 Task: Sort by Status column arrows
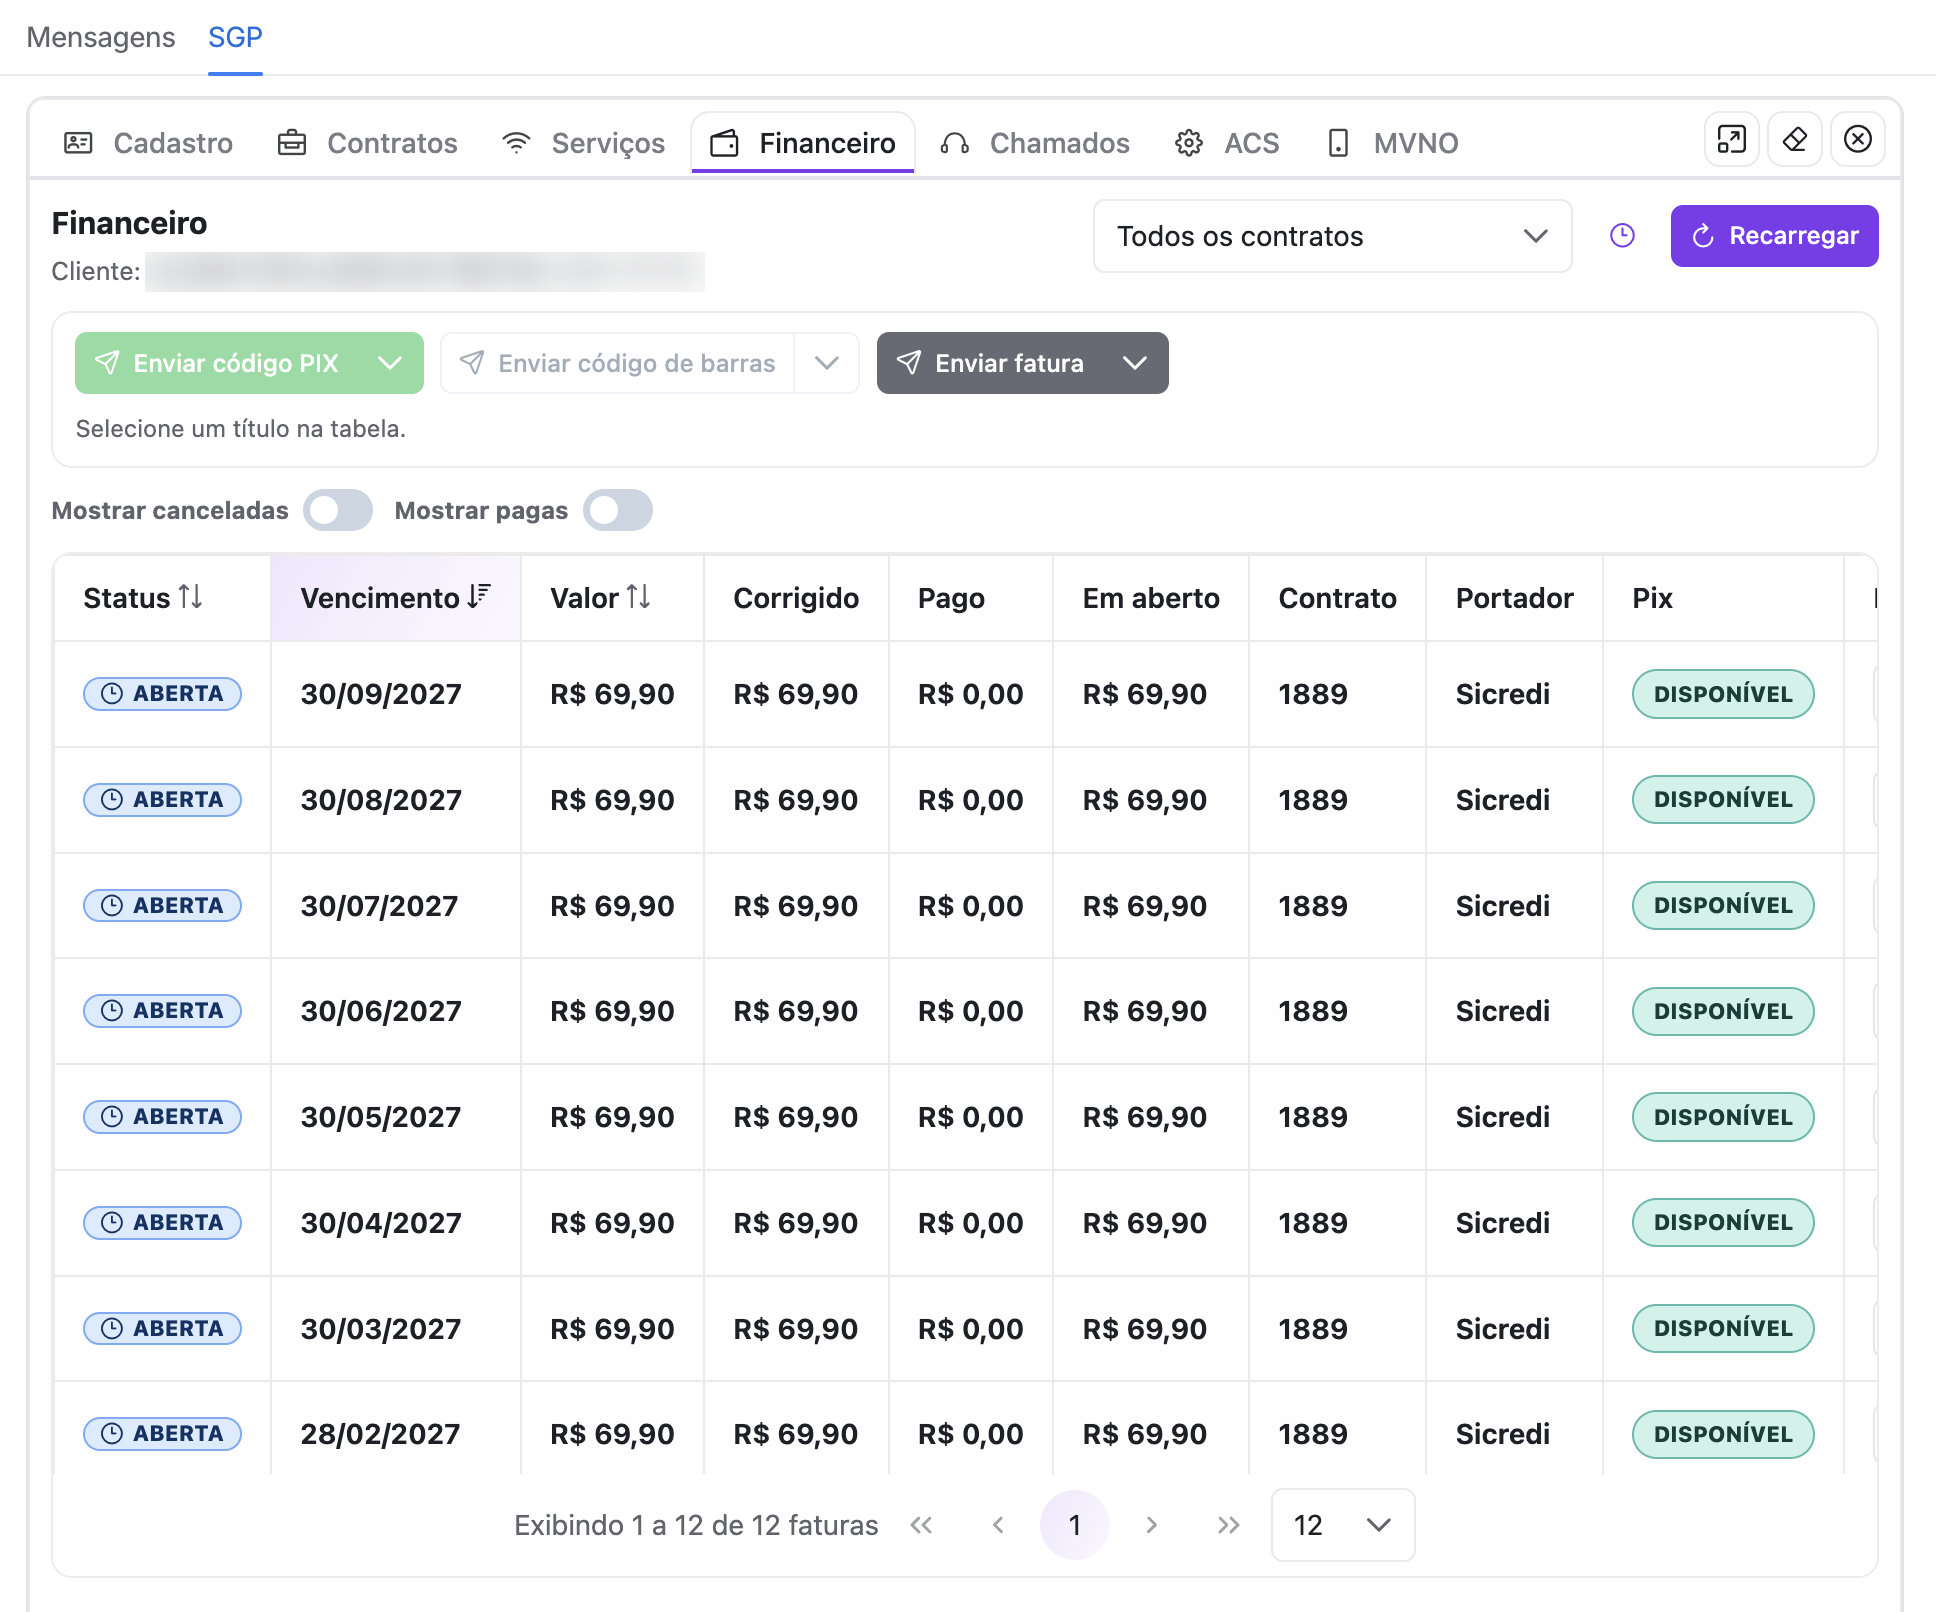click(x=191, y=597)
